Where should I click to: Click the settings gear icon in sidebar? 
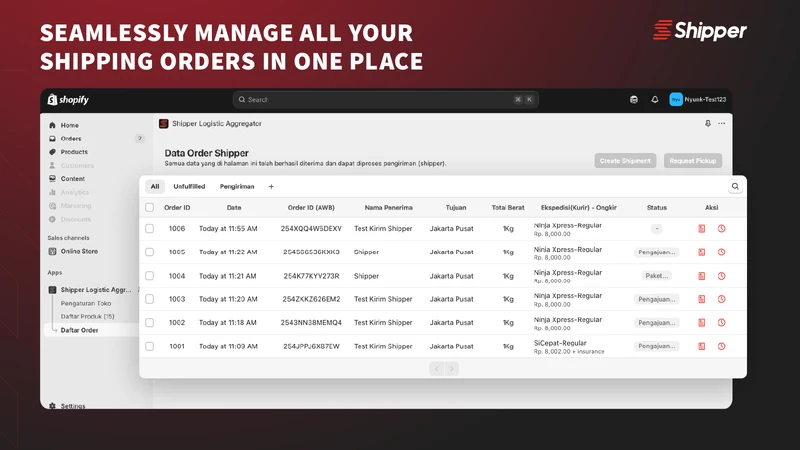coord(52,406)
